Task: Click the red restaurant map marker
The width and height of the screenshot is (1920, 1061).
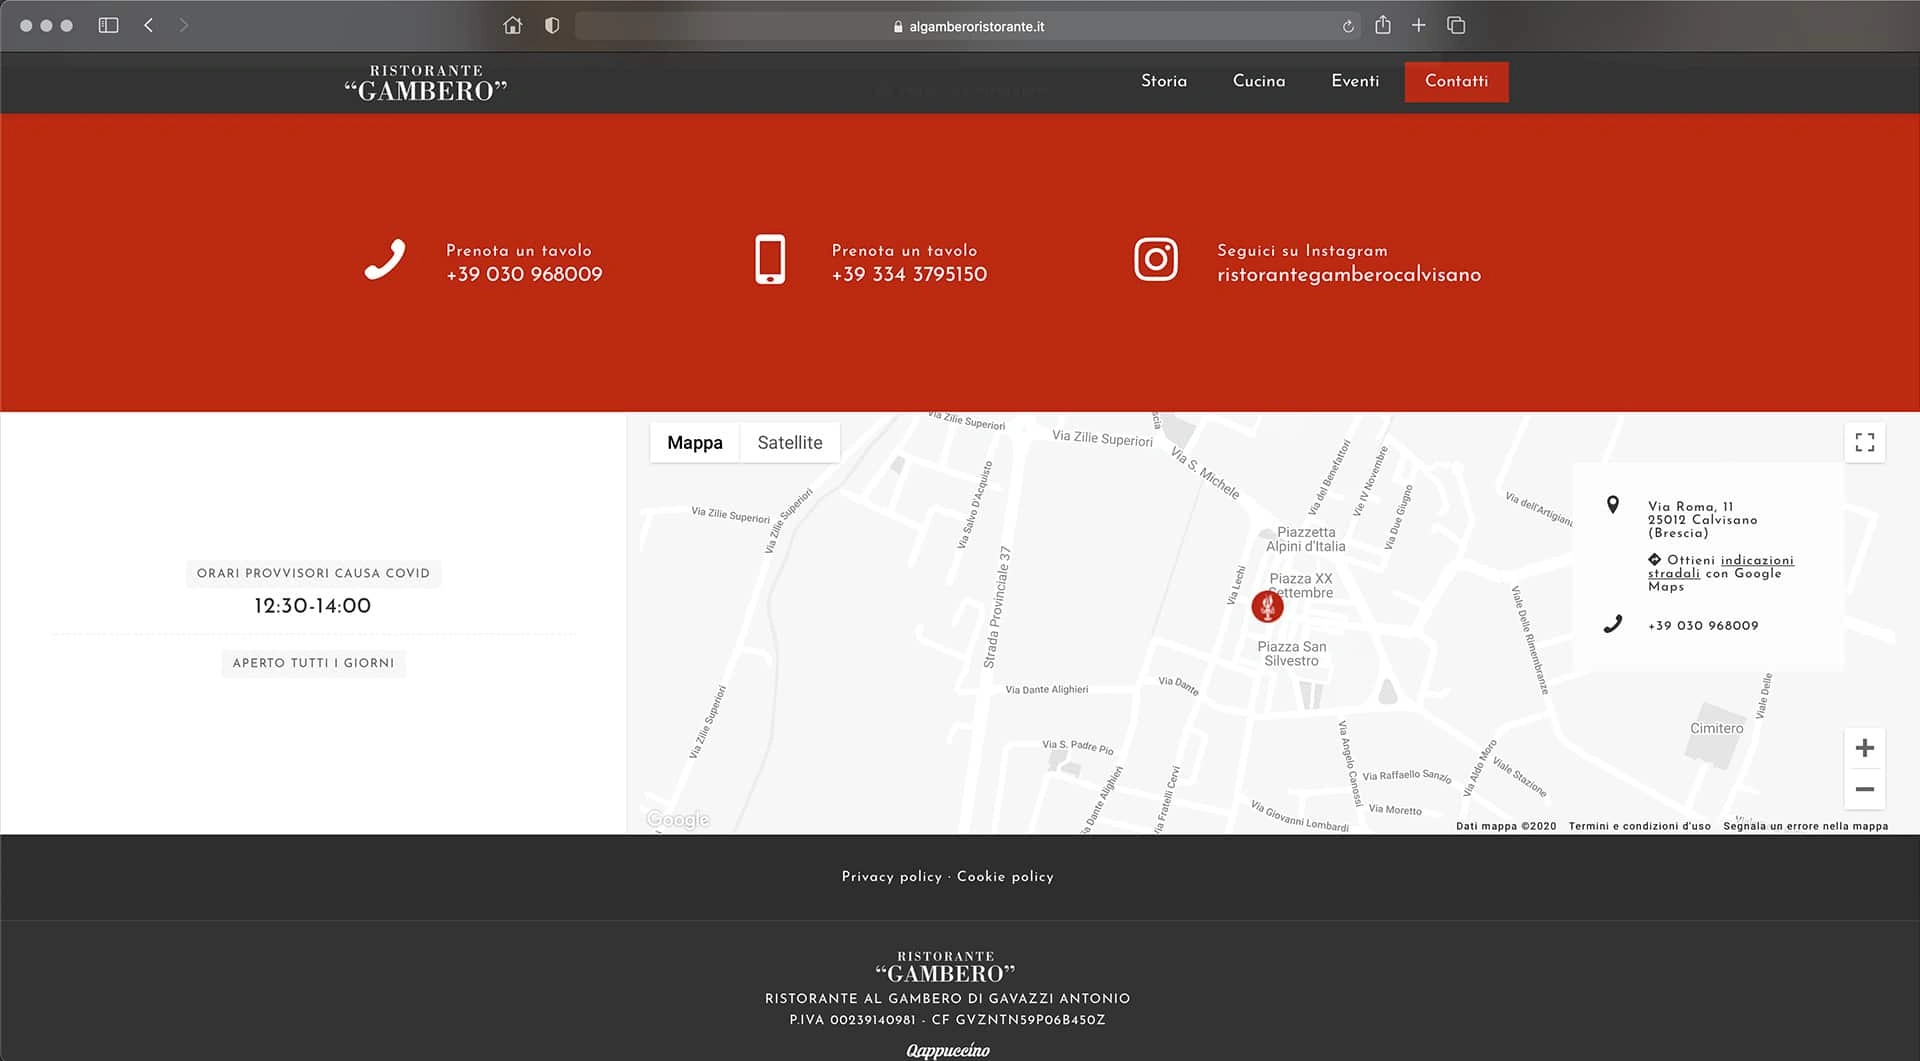Action: point(1268,606)
